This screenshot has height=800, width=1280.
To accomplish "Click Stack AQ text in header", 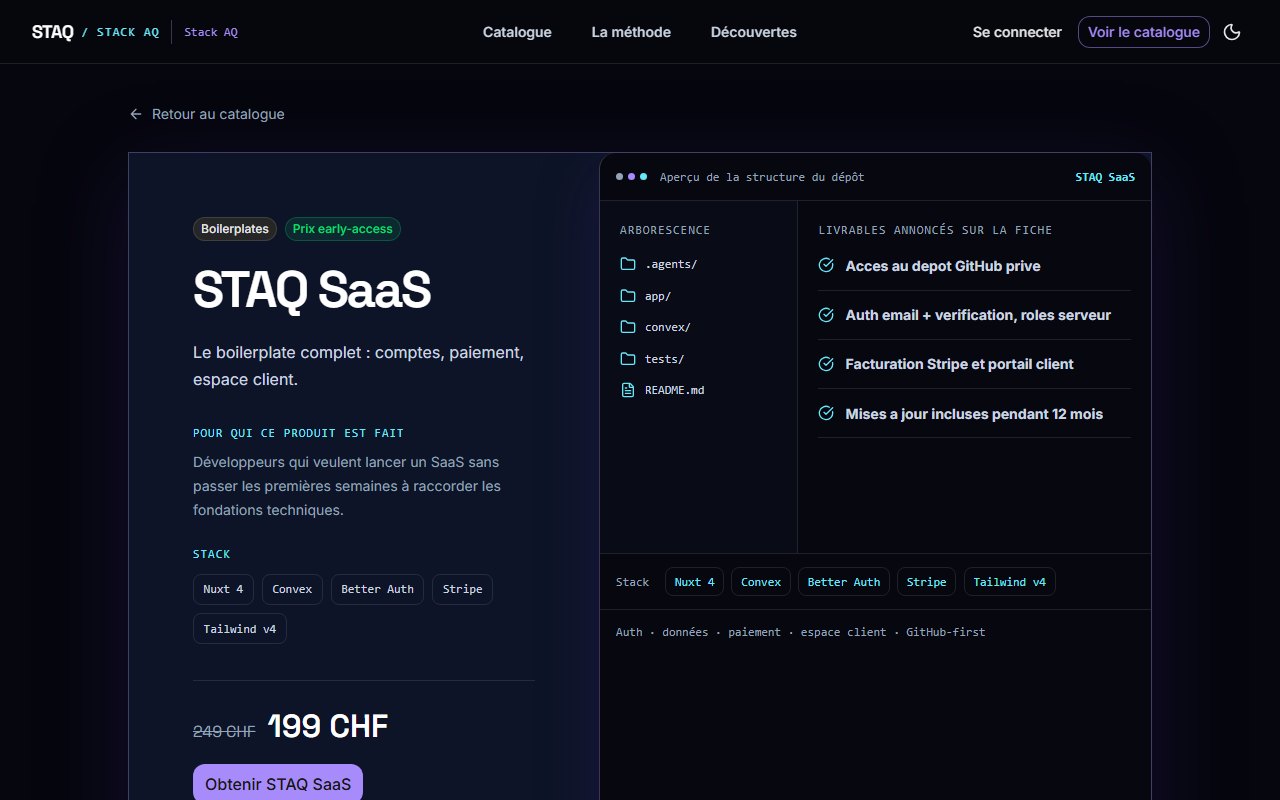I will coord(211,32).
